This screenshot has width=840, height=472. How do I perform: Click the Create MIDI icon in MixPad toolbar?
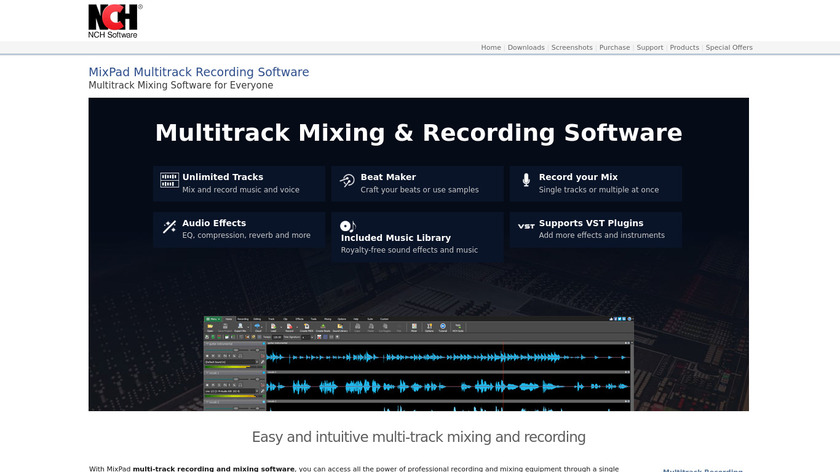click(x=306, y=327)
